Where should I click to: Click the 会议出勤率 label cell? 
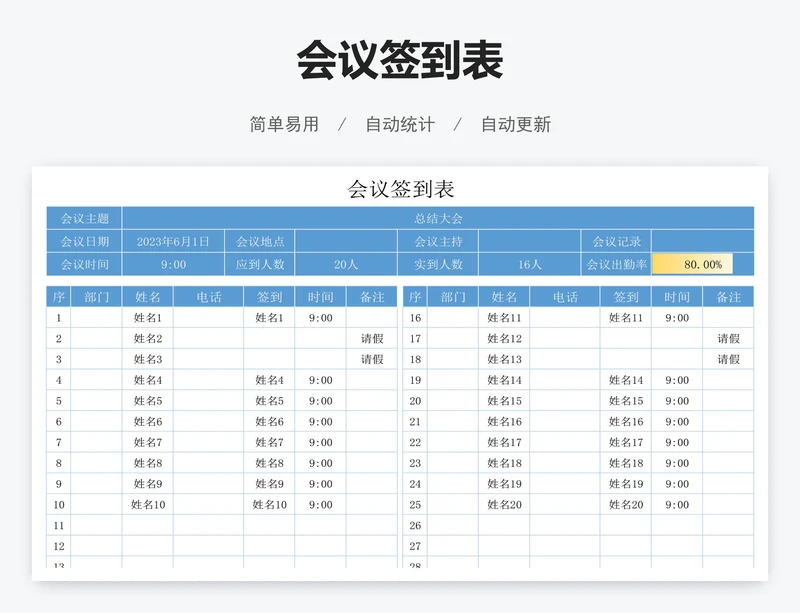pyautogui.click(x=616, y=264)
